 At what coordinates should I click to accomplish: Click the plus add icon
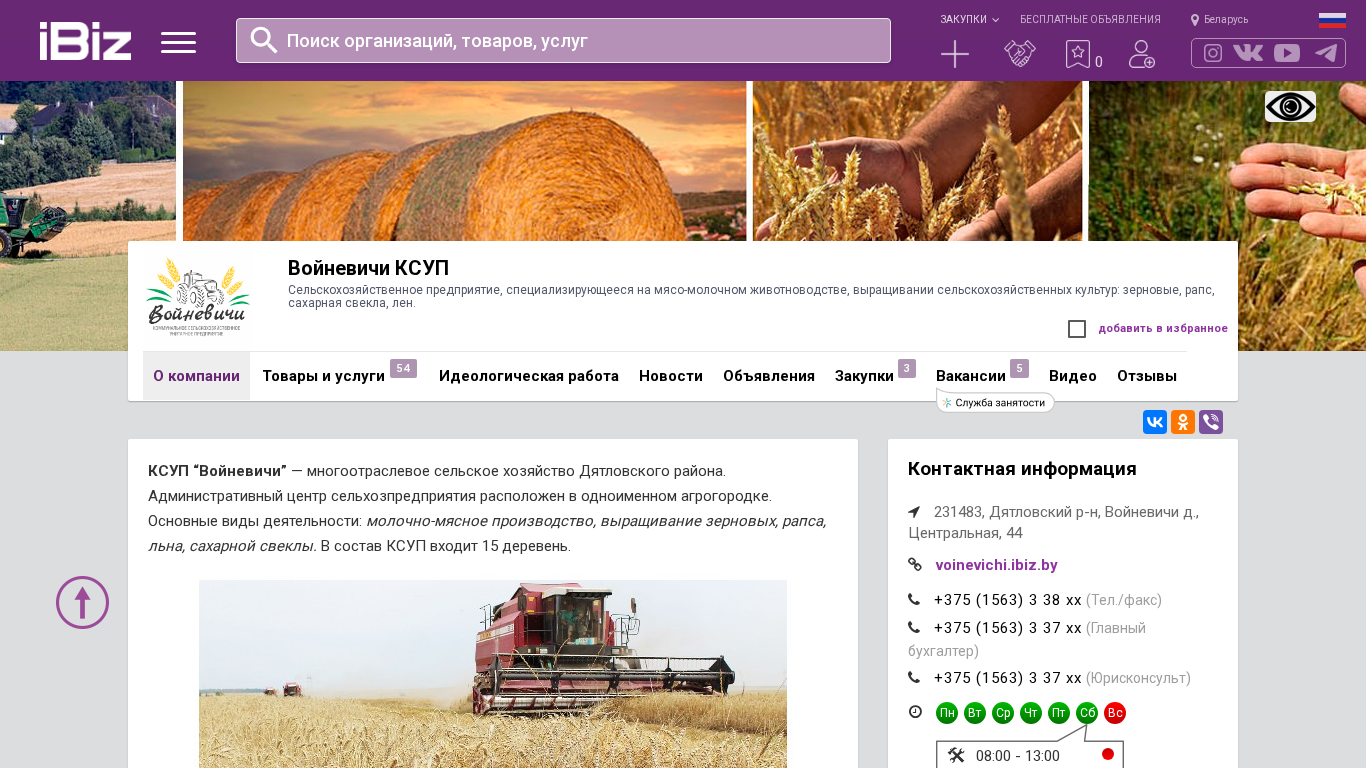(955, 54)
